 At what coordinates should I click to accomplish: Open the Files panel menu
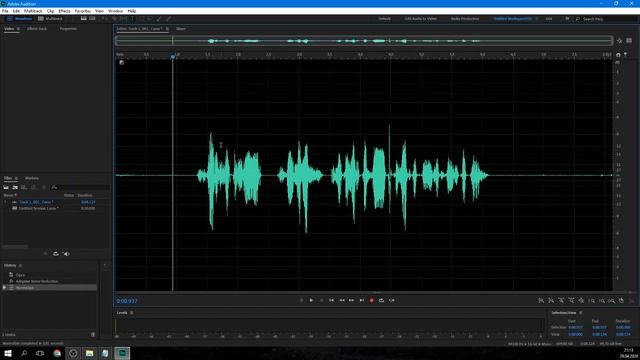coord(16,178)
